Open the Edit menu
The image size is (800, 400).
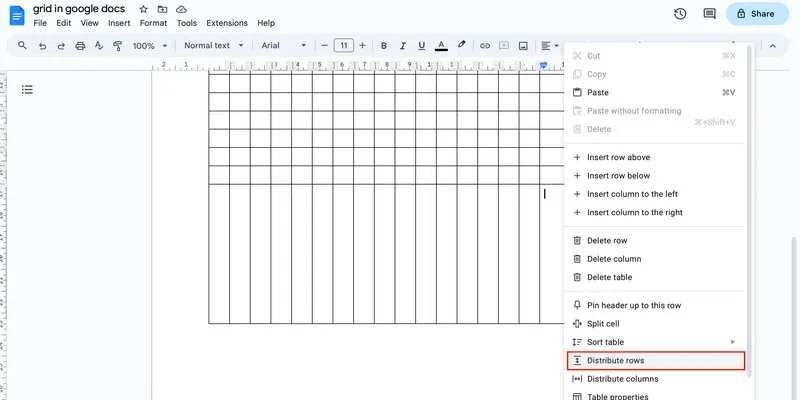coord(64,23)
